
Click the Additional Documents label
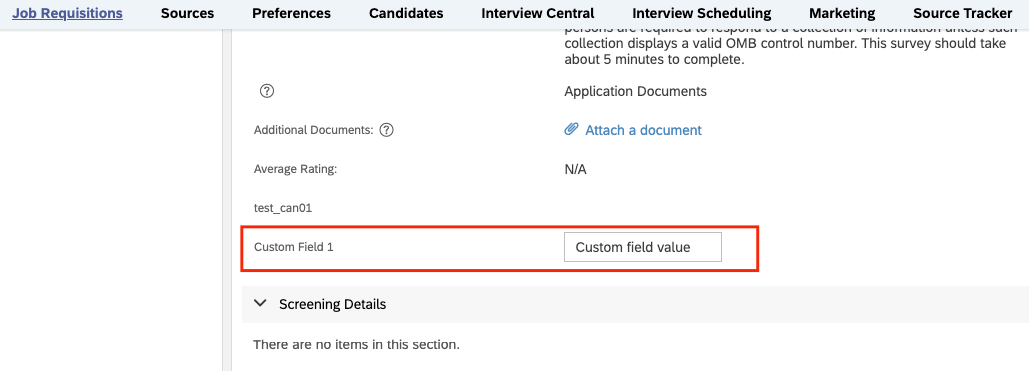coord(313,130)
